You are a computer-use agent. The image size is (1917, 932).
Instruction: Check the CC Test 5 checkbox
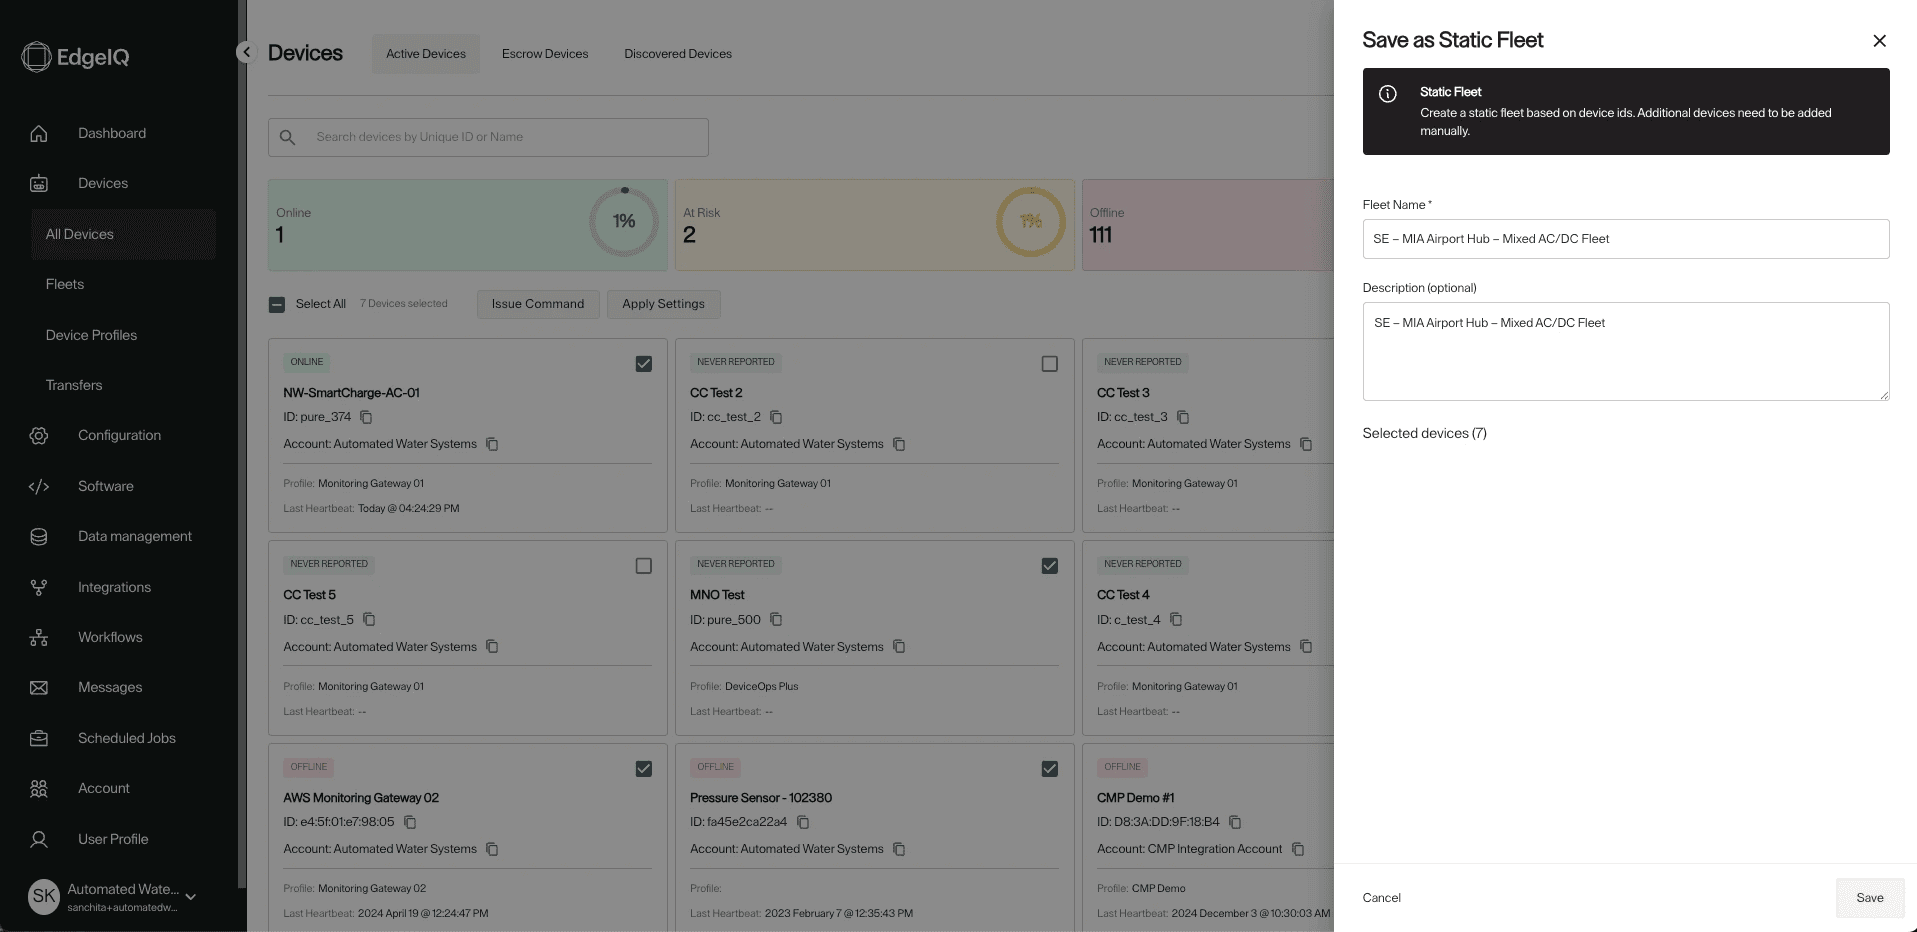(644, 566)
